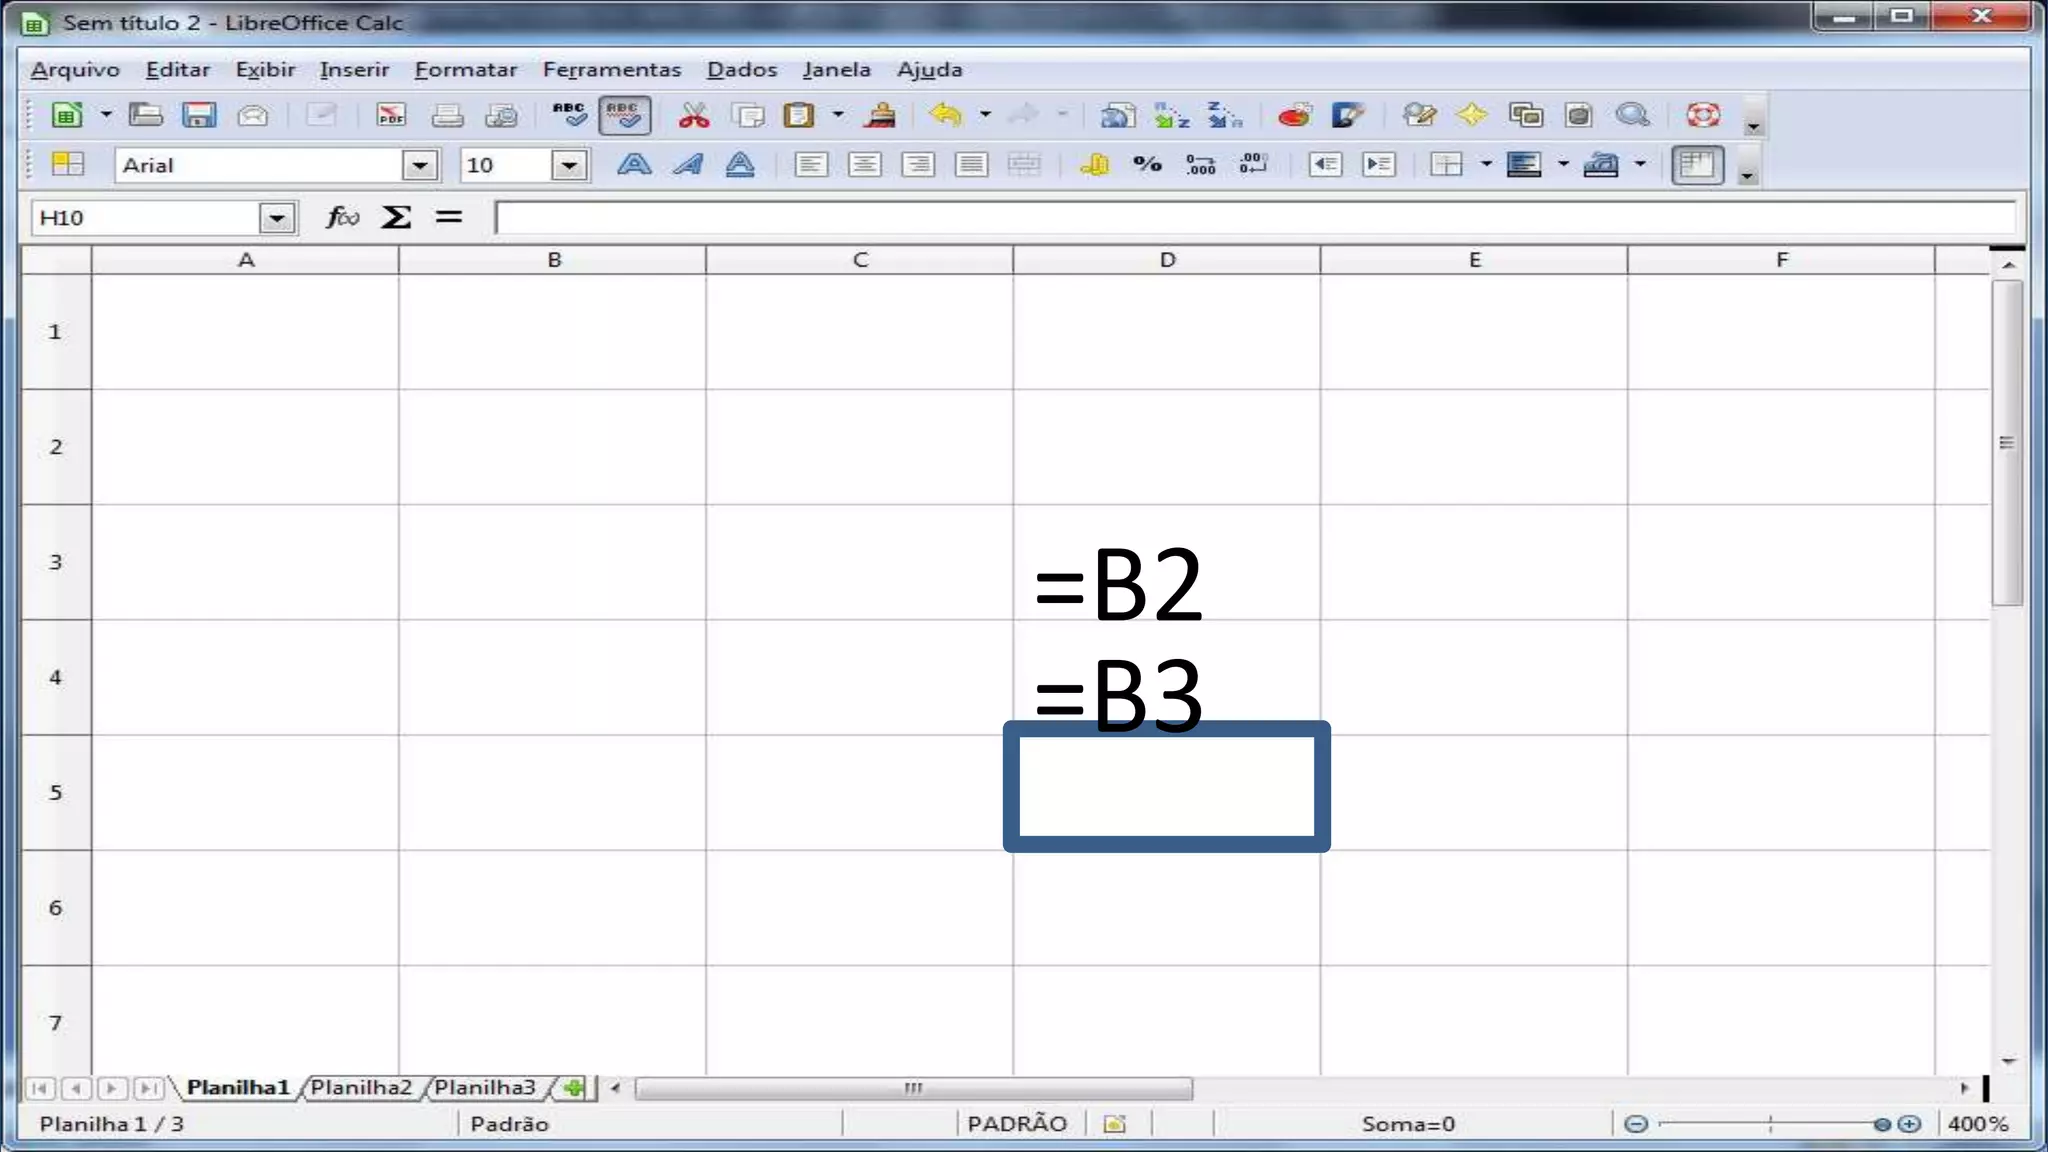Delete a decimal place
The width and height of the screenshot is (2048, 1152).
tap(1254, 164)
